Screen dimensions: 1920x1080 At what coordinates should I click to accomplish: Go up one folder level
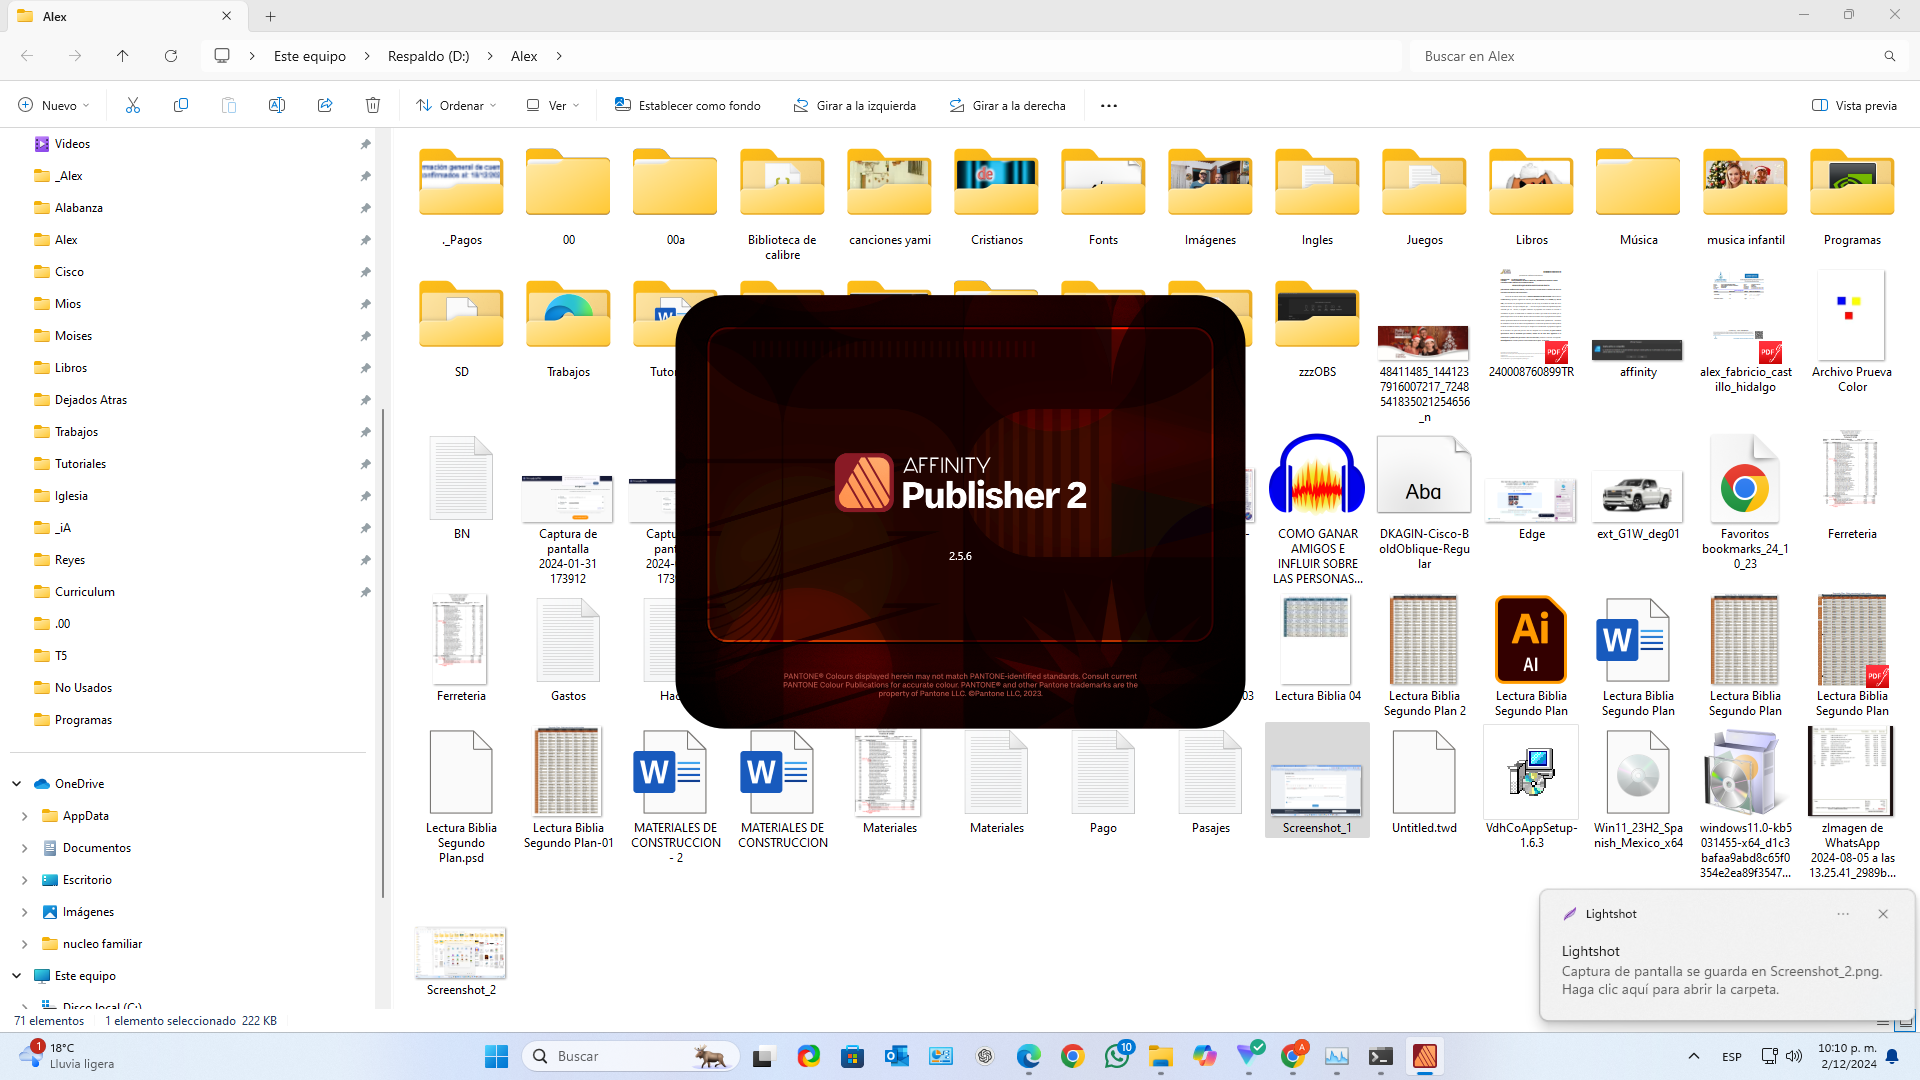(x=123, y=56)
